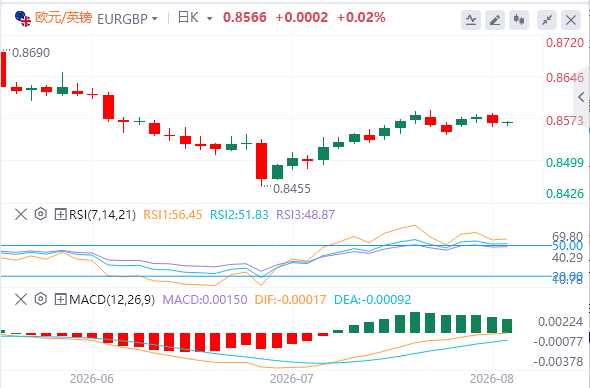The image size is (590, 388).
Task: Remove the MACD indicator panel
Action: coord(21,300)
